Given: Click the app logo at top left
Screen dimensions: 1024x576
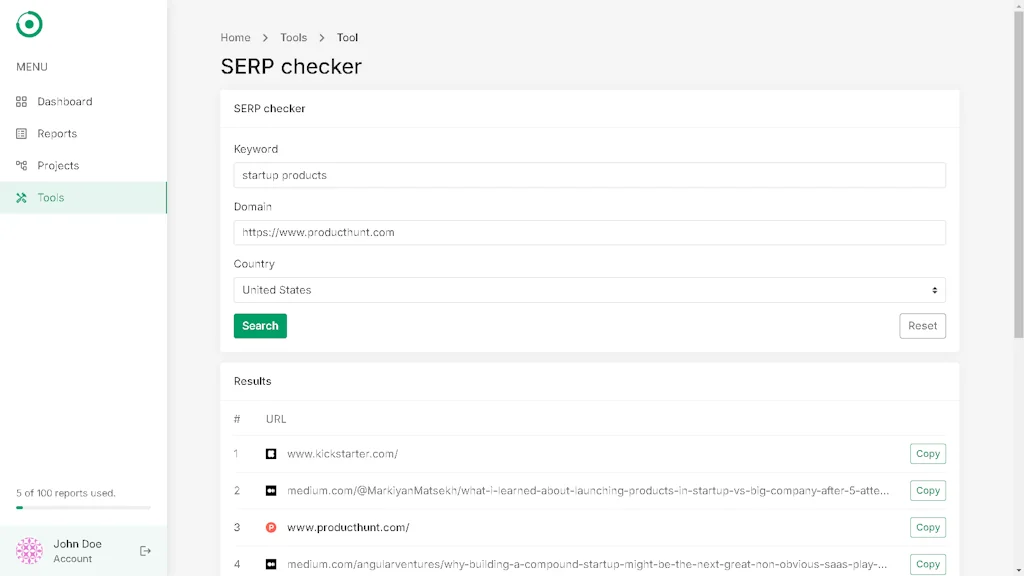Looking at the screenshot, I should coord(29,23).
